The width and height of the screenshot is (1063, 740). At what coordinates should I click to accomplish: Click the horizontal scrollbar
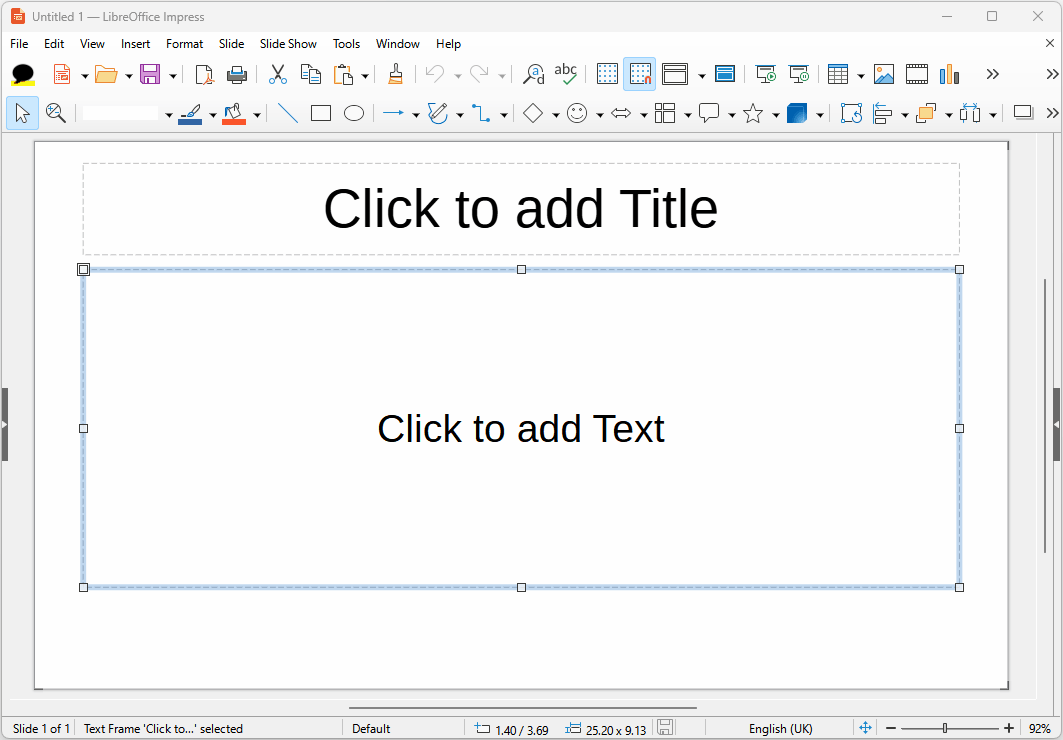(523, 707)
